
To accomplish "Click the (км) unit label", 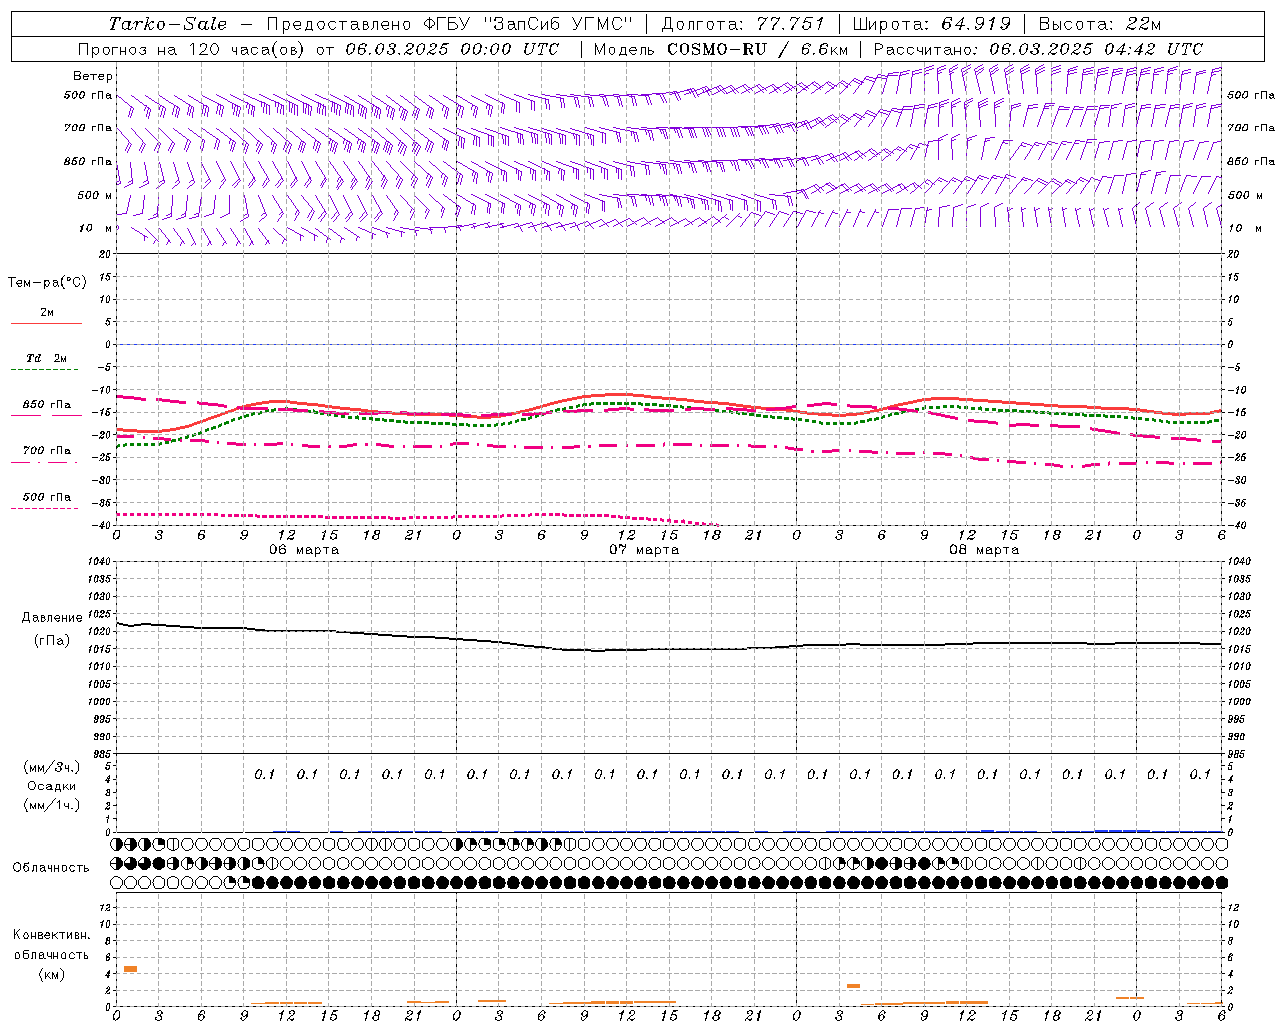I will tap(52, 974).
